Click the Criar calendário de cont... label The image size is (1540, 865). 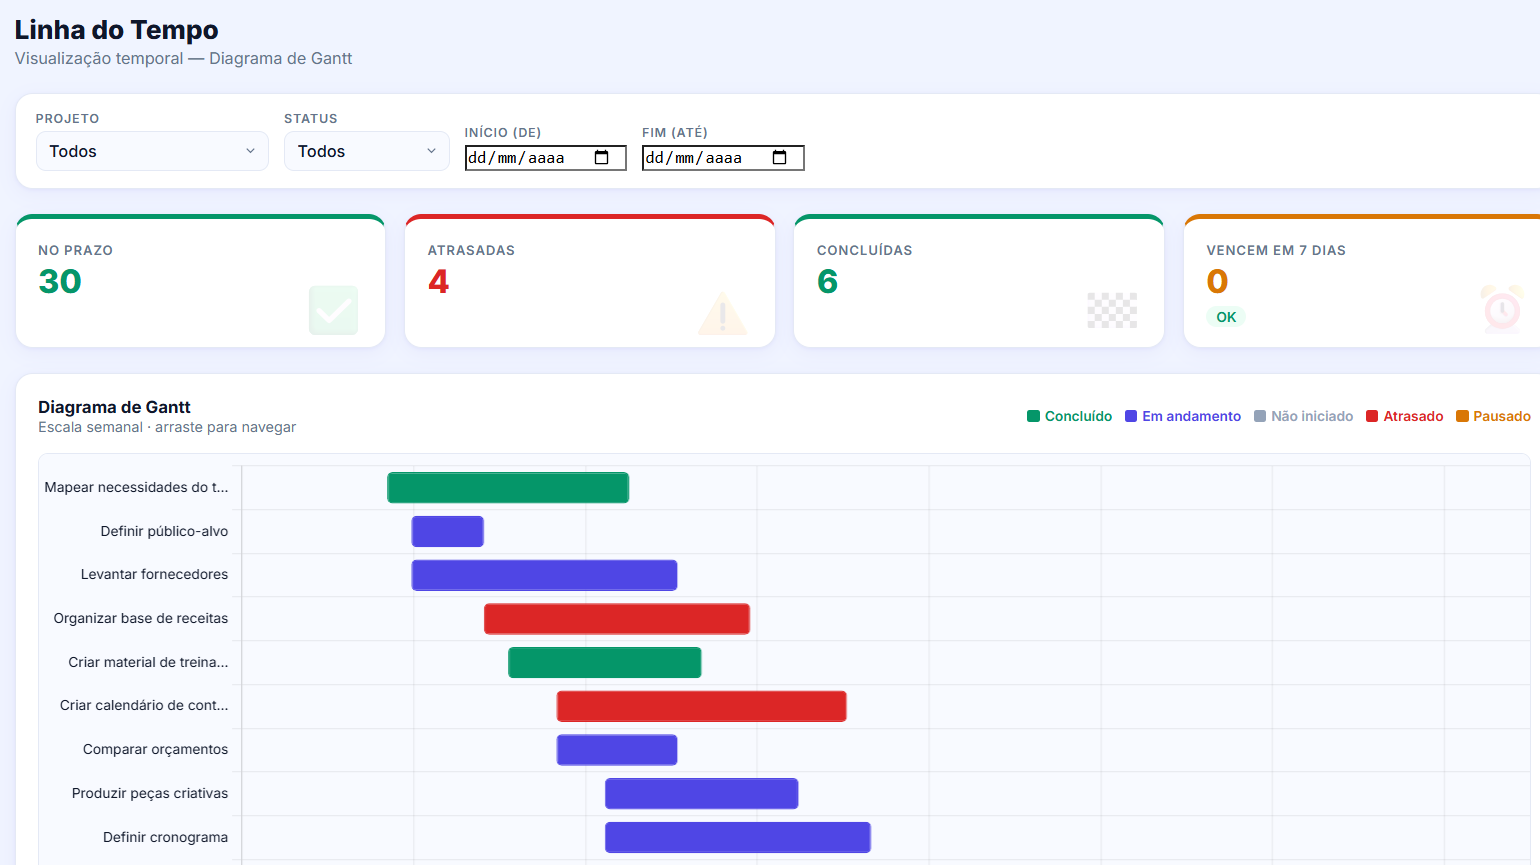tap(144, 705)
